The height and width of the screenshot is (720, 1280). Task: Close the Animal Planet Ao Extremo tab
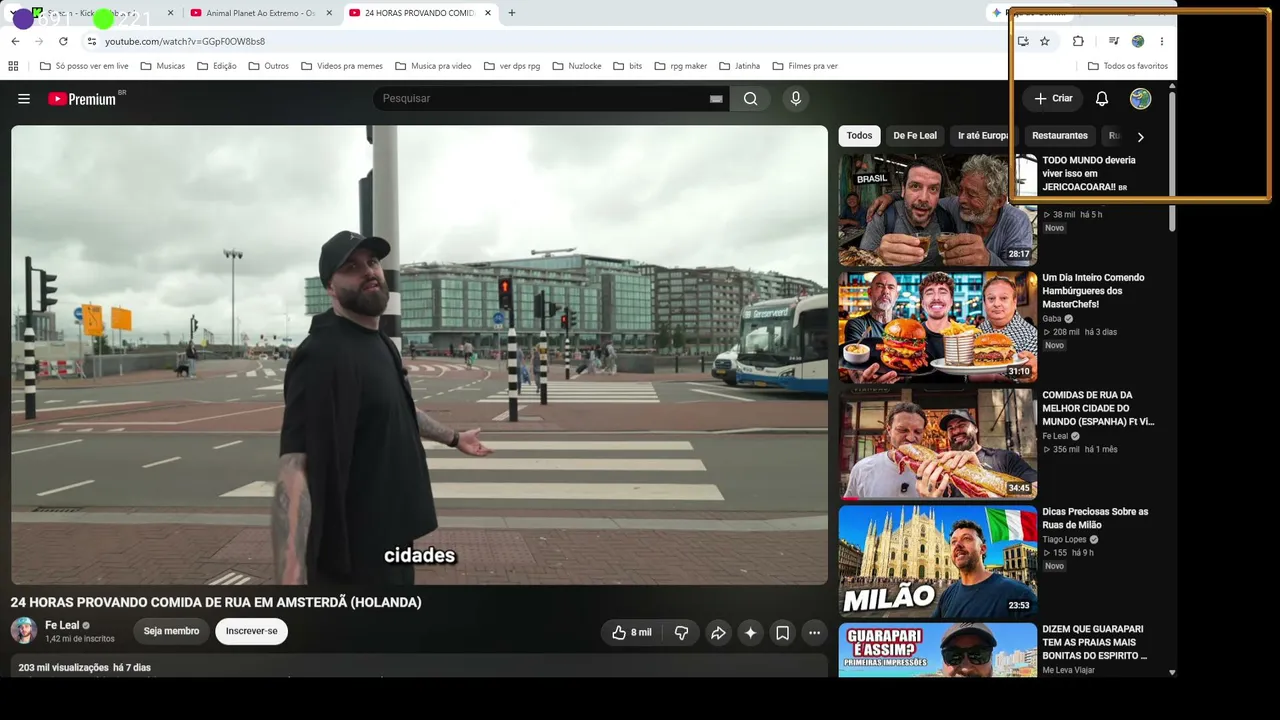[329, 13]
